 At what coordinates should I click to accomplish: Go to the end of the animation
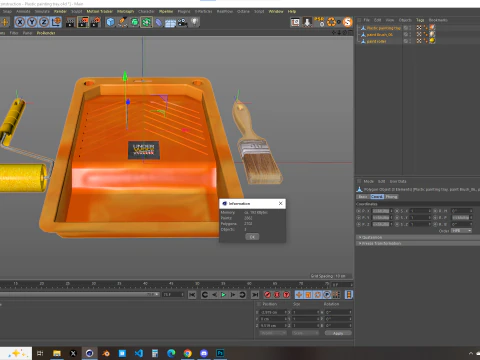255,295
